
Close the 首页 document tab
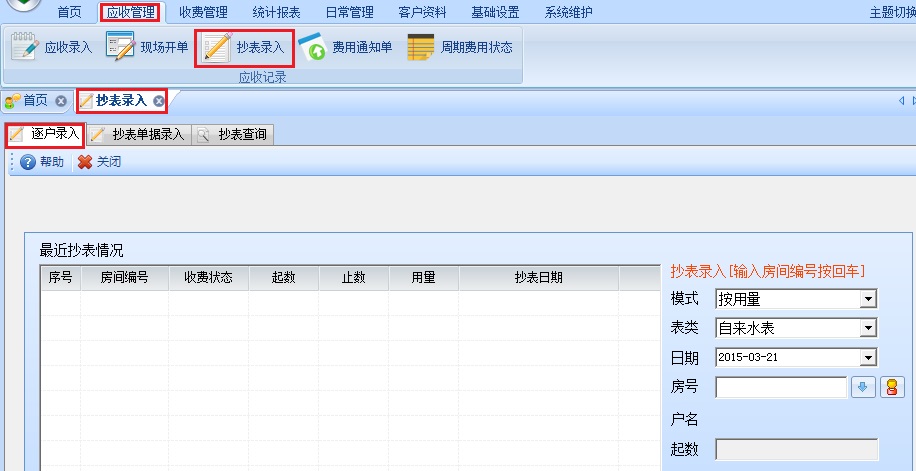pos(61,101)
